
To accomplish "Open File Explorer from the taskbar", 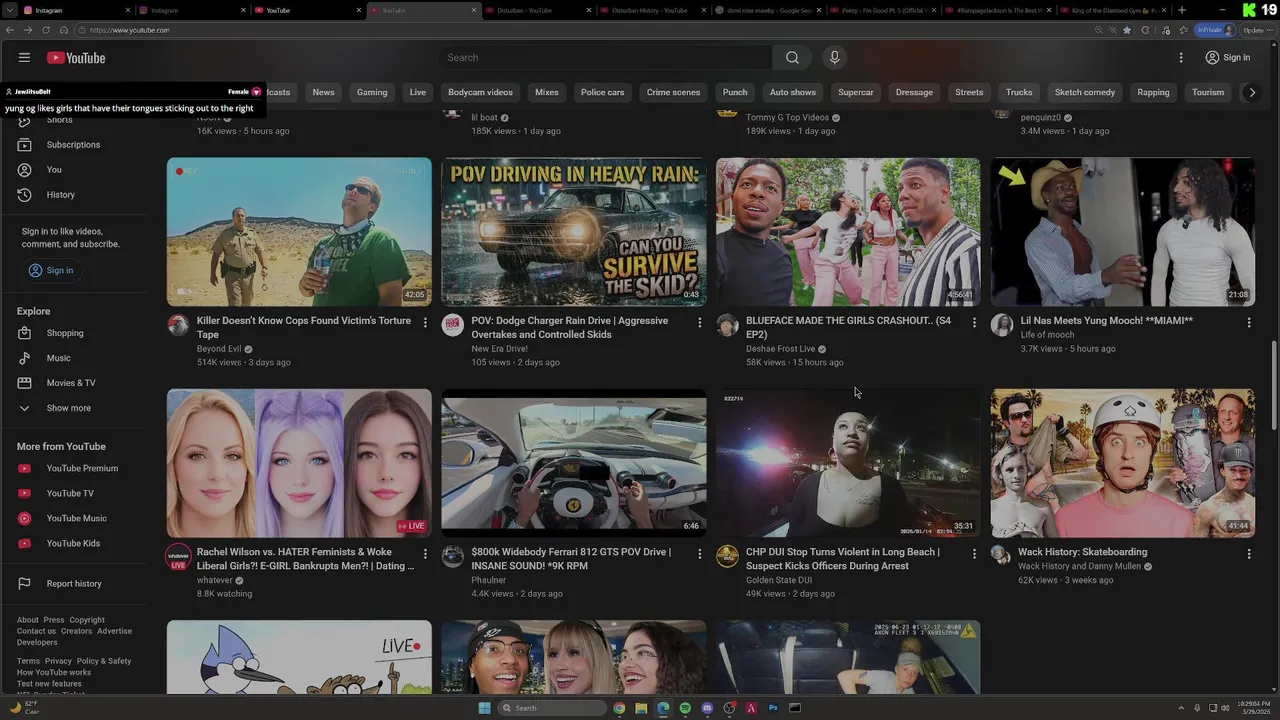I will coord(641,708).
